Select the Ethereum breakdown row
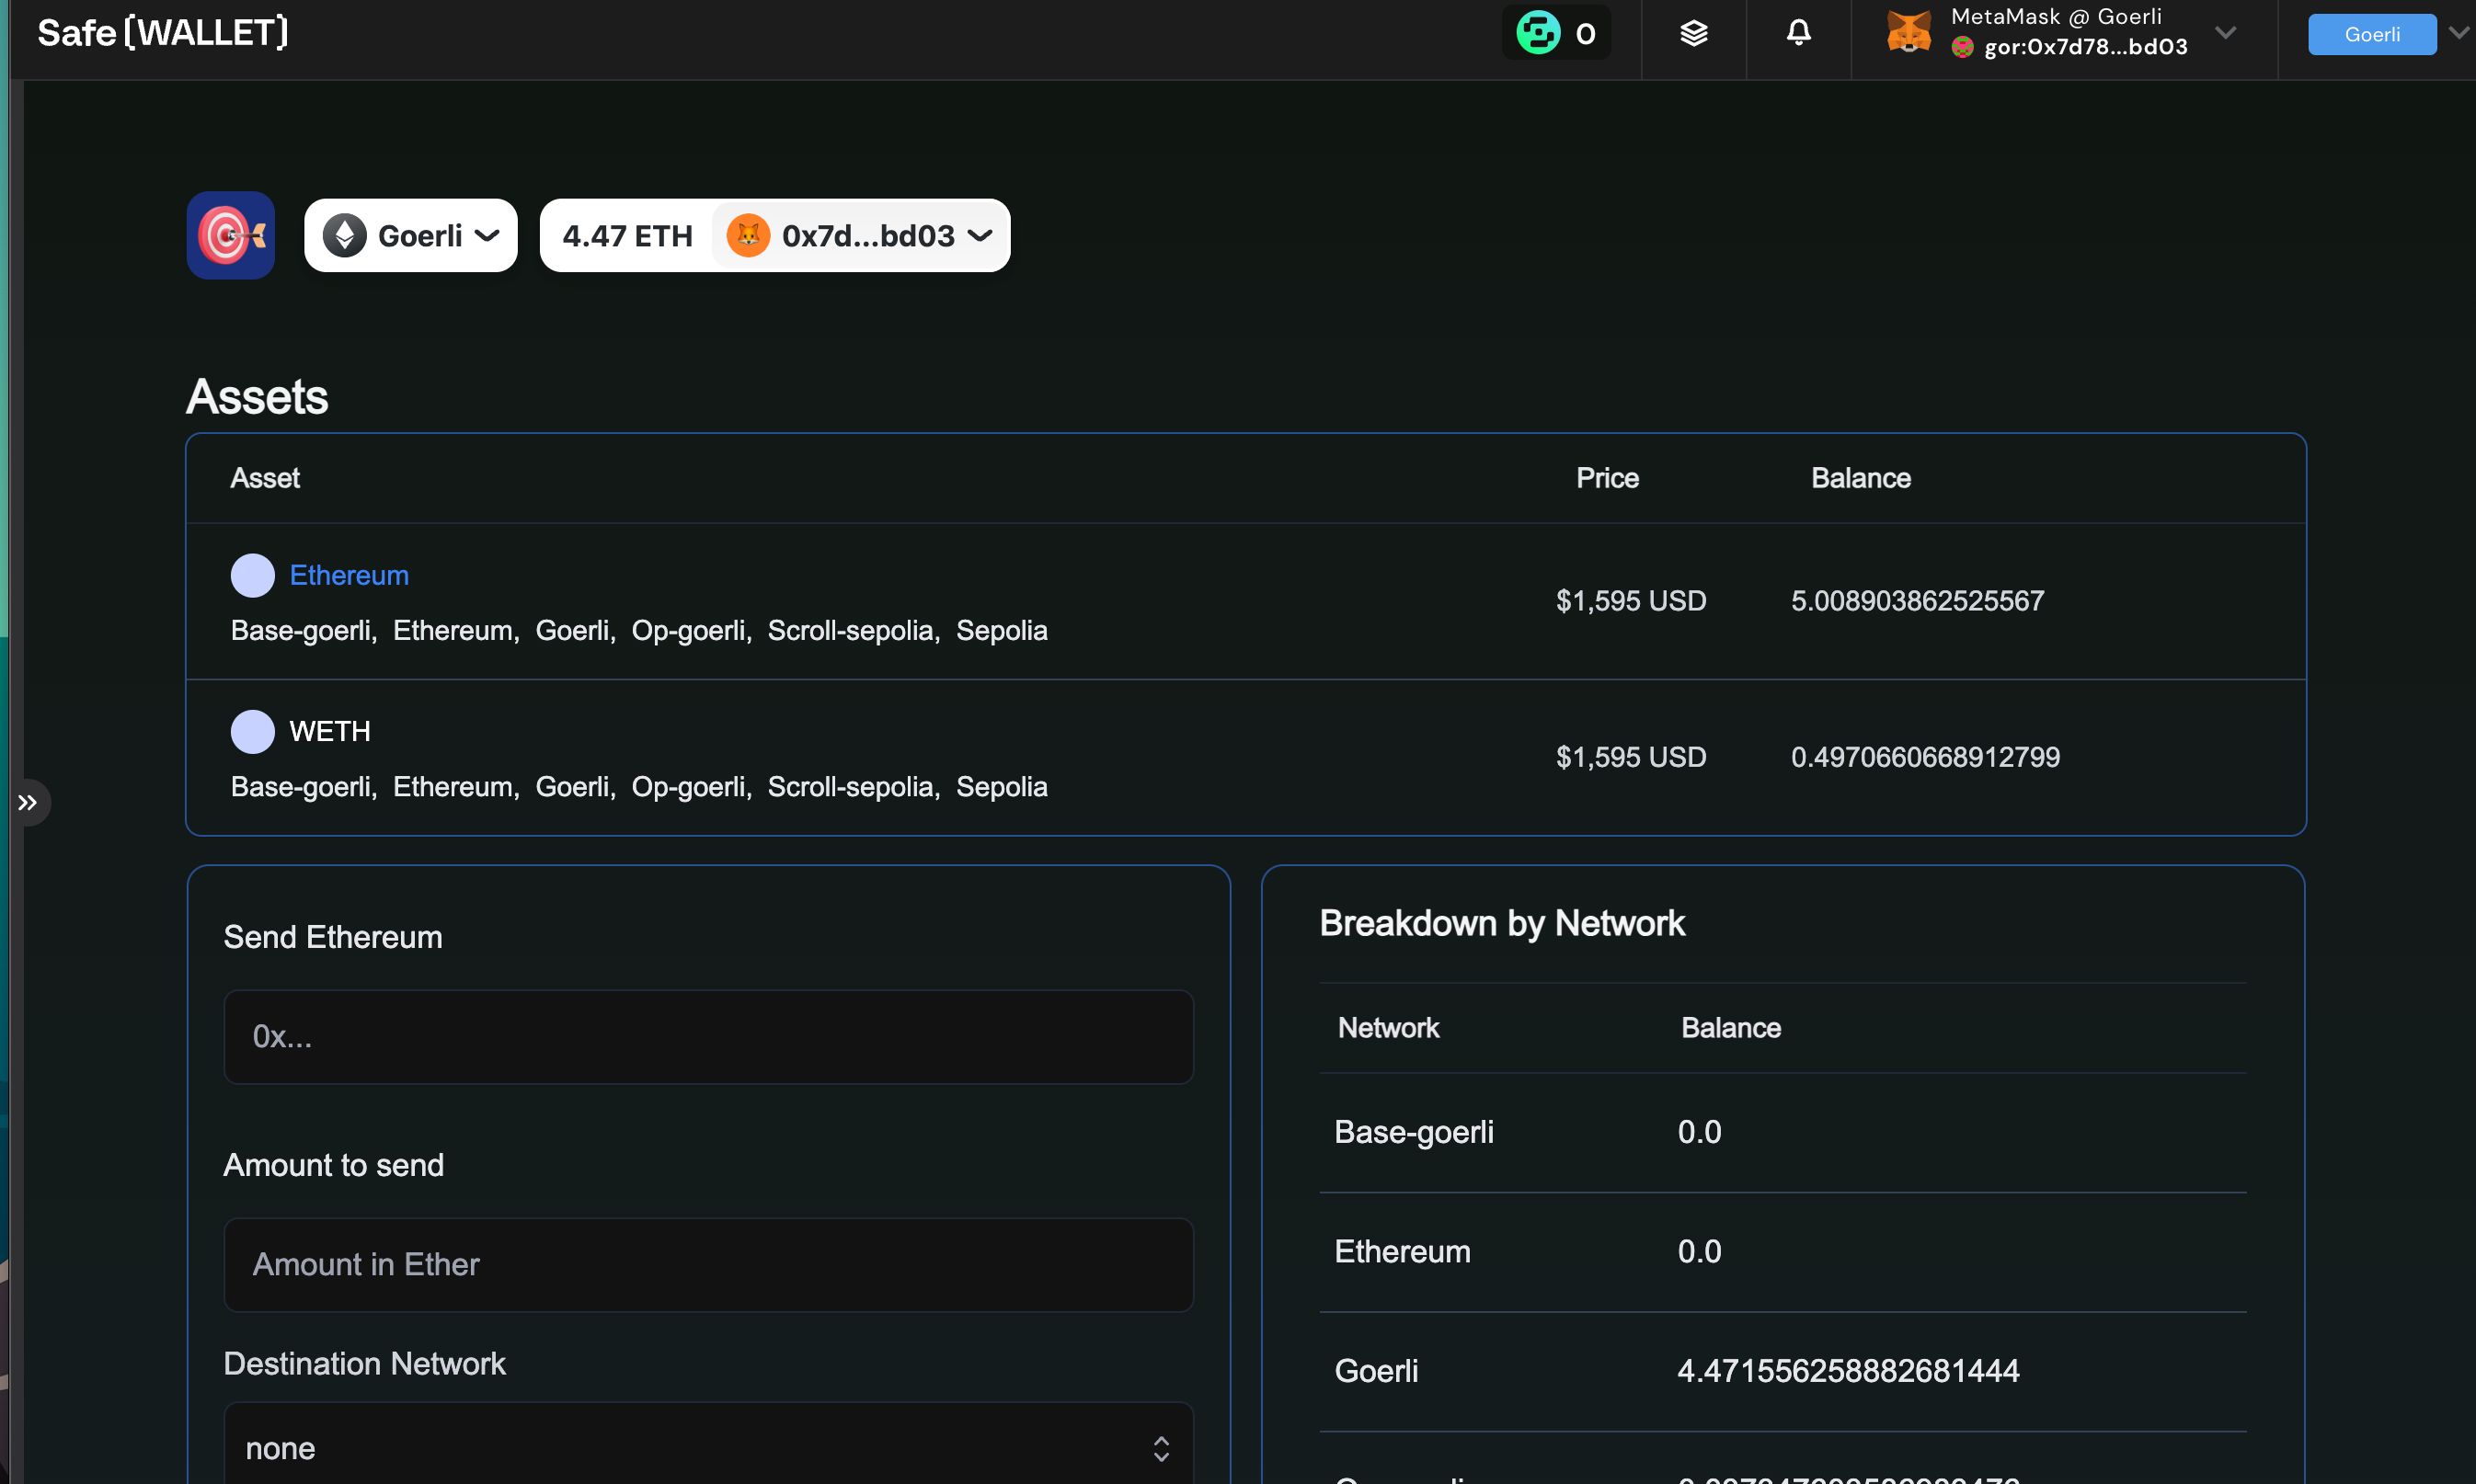 [x=1783, y=1252]
